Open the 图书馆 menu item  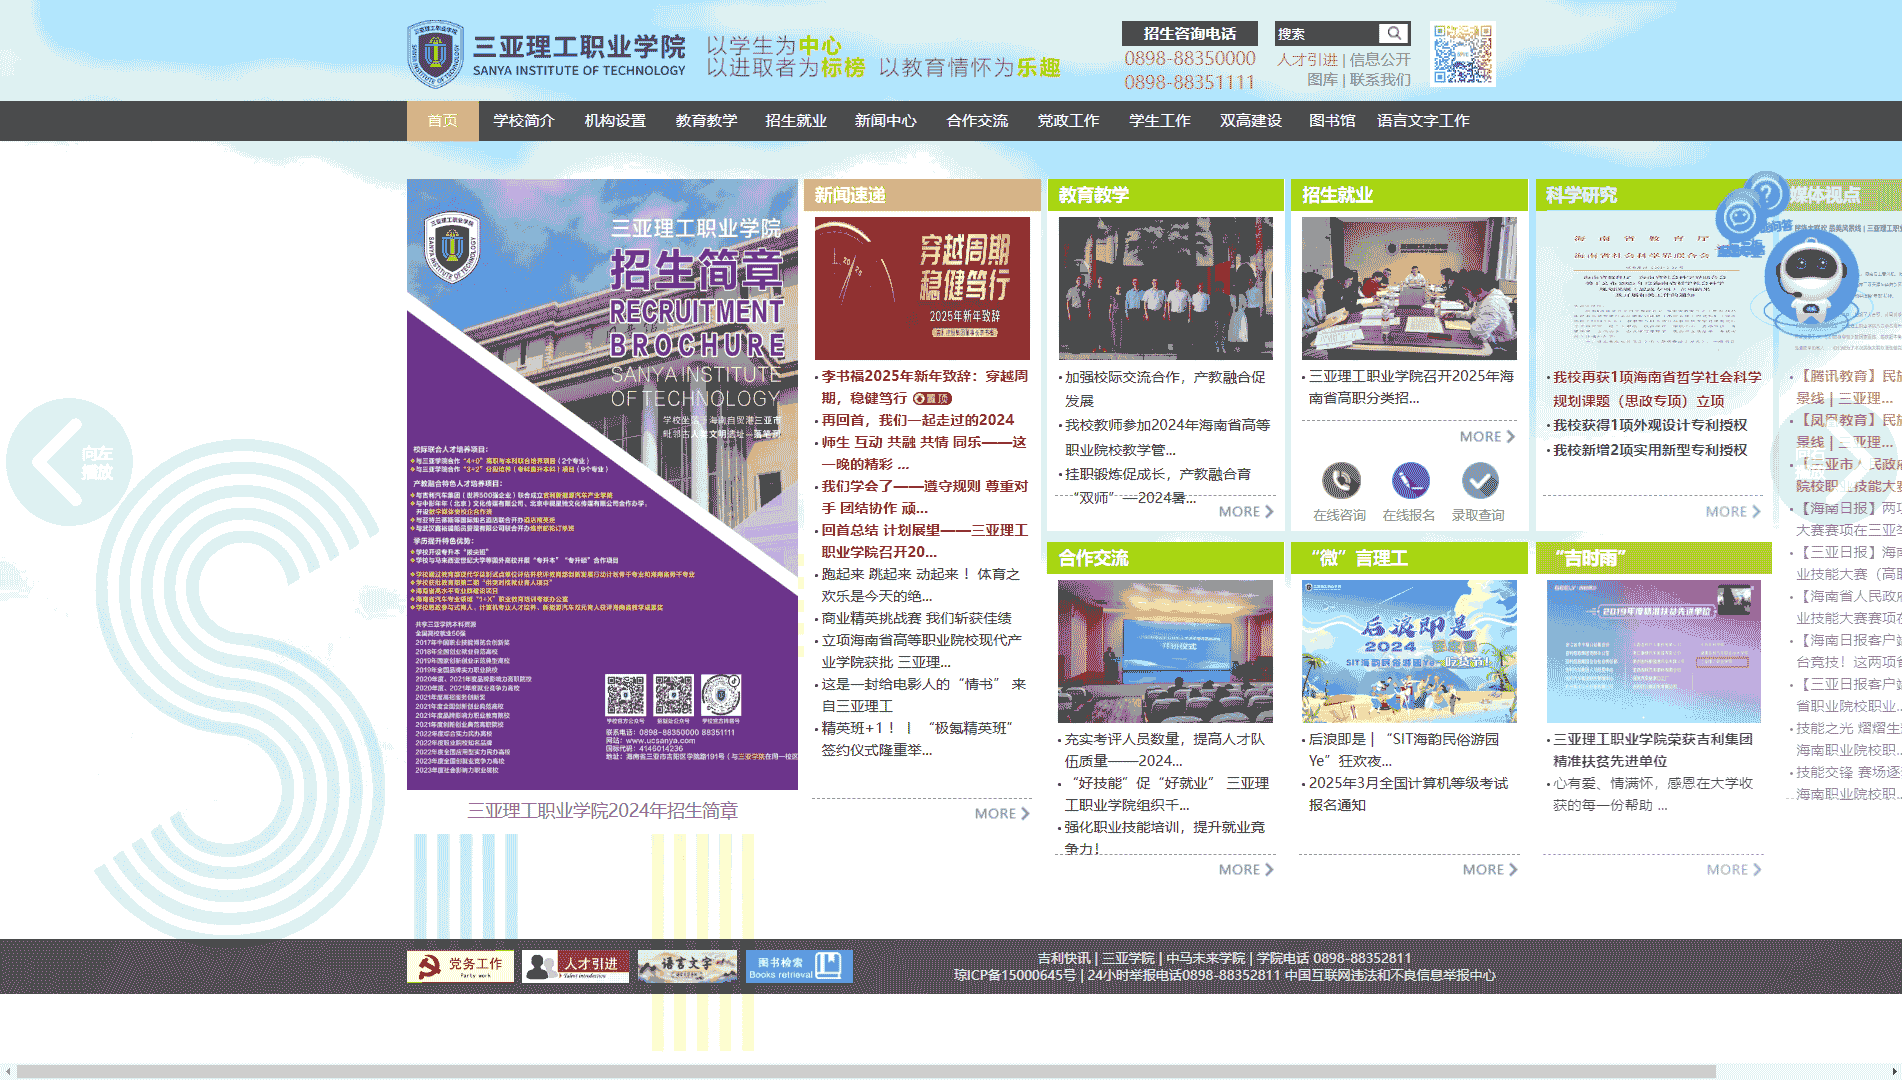click(1332, 120)
